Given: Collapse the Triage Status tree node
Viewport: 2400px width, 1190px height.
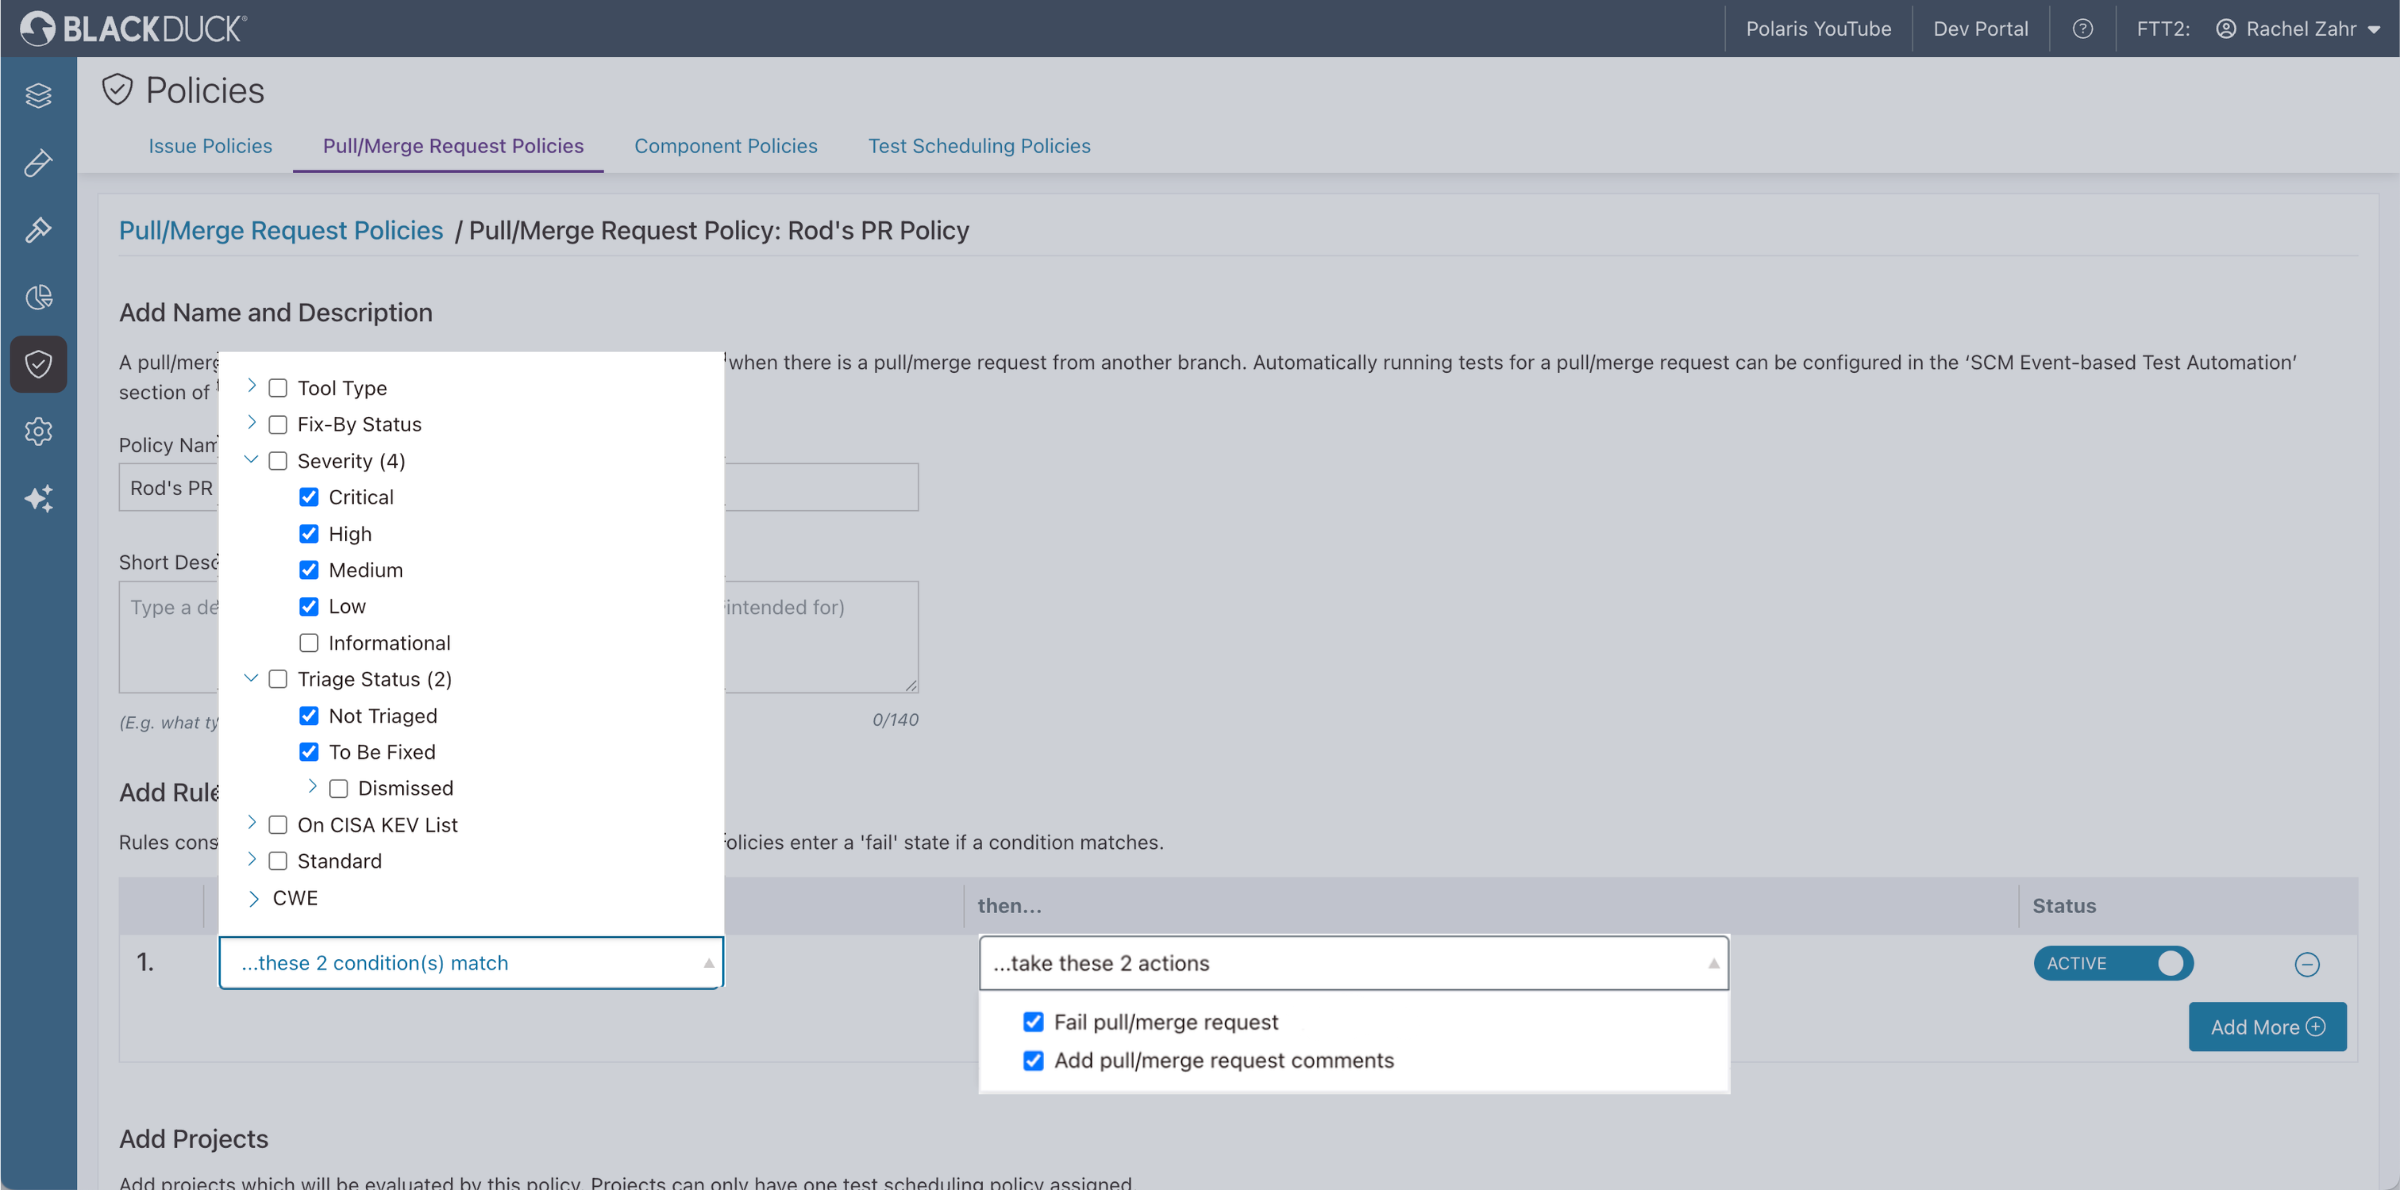Looking at the screenshot, I should coord(251,678).
